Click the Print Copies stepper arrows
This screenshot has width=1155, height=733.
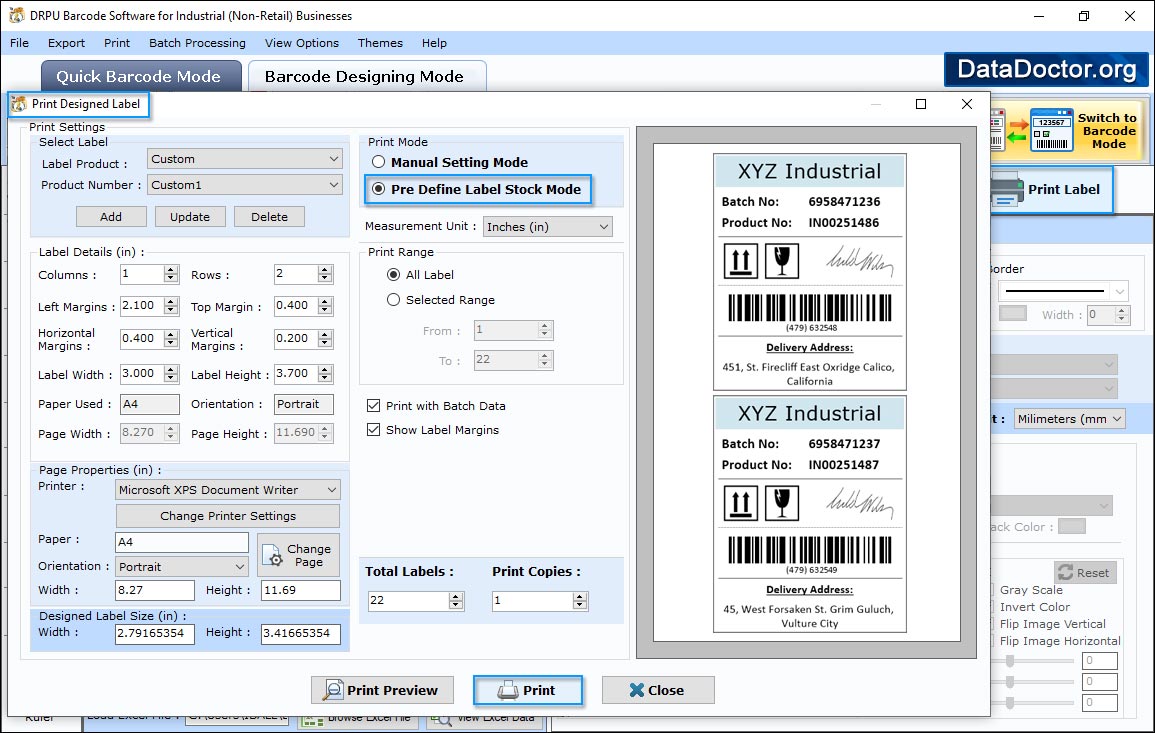pyautogui.click(x=580, y=601)
